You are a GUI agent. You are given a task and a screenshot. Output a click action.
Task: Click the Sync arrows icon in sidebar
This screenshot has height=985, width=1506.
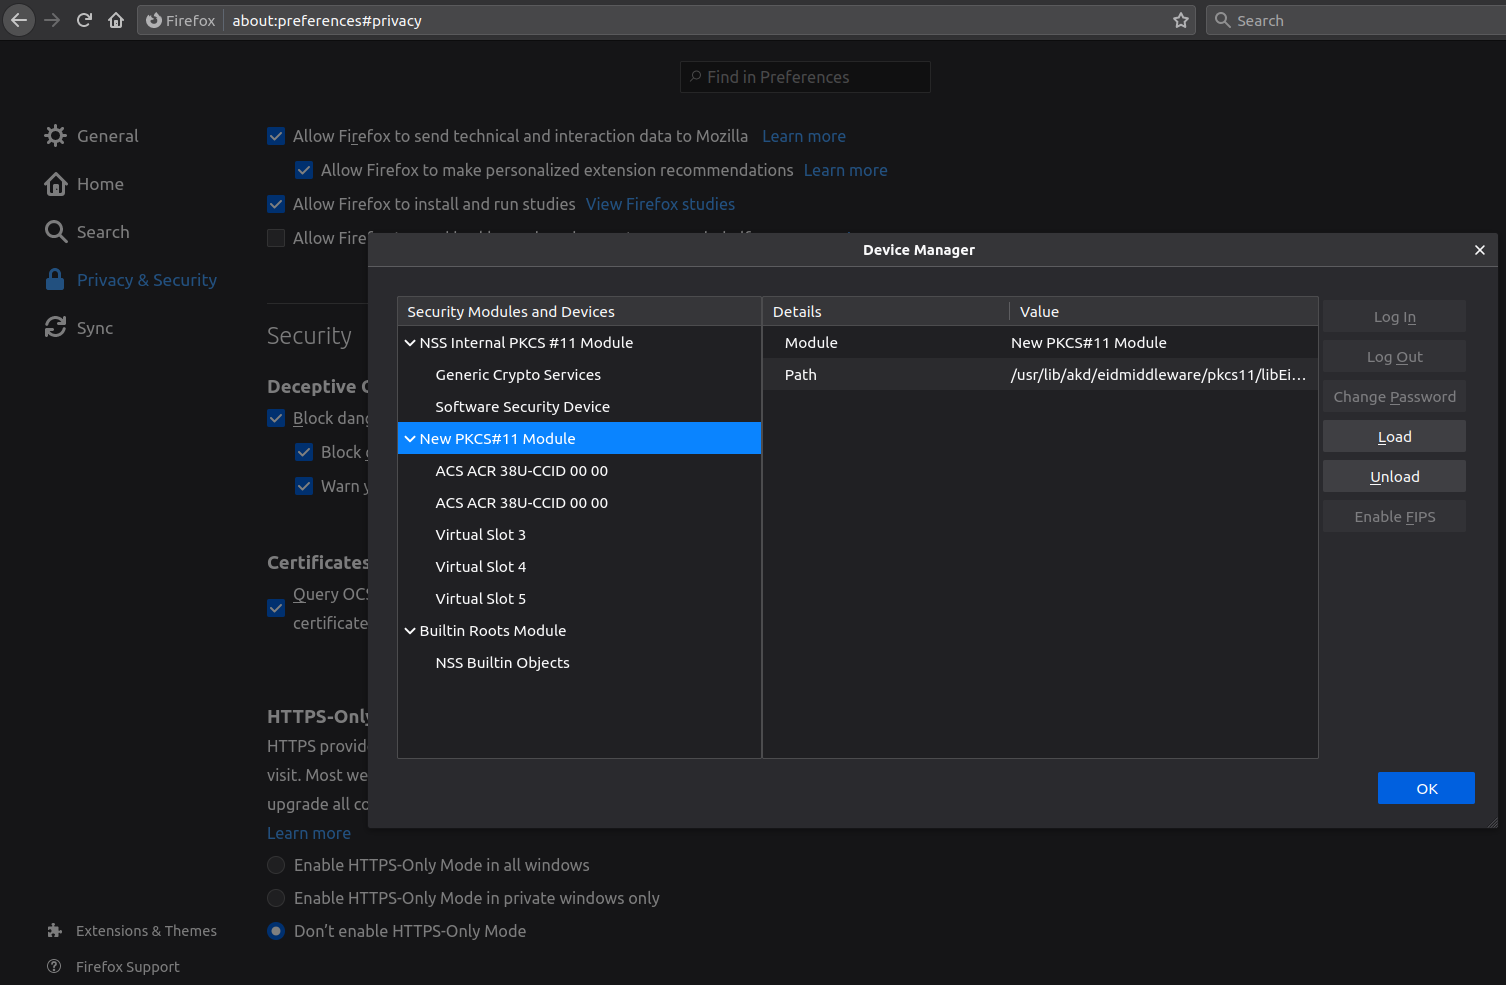(x=56, y=328)
